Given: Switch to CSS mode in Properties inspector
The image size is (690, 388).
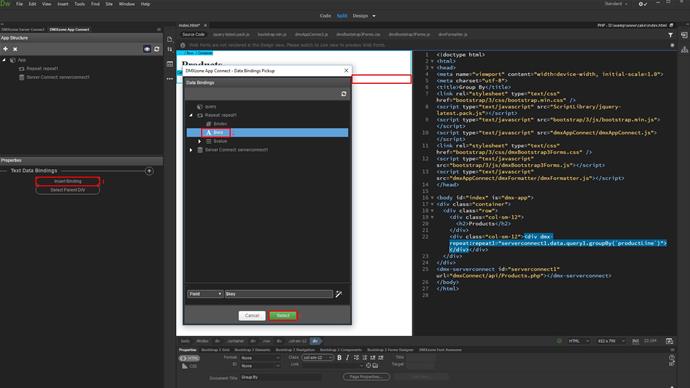Looking at the screenshot, I should 189,366.
